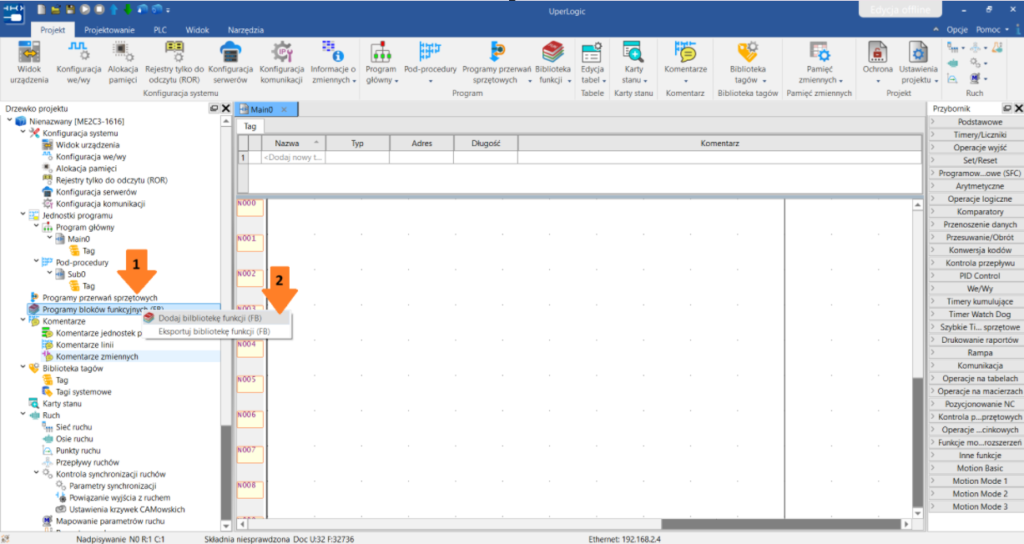
Task: Select Dodaj bibliotekę funkcji (FB) menu entry
Action: pos(217,318)
